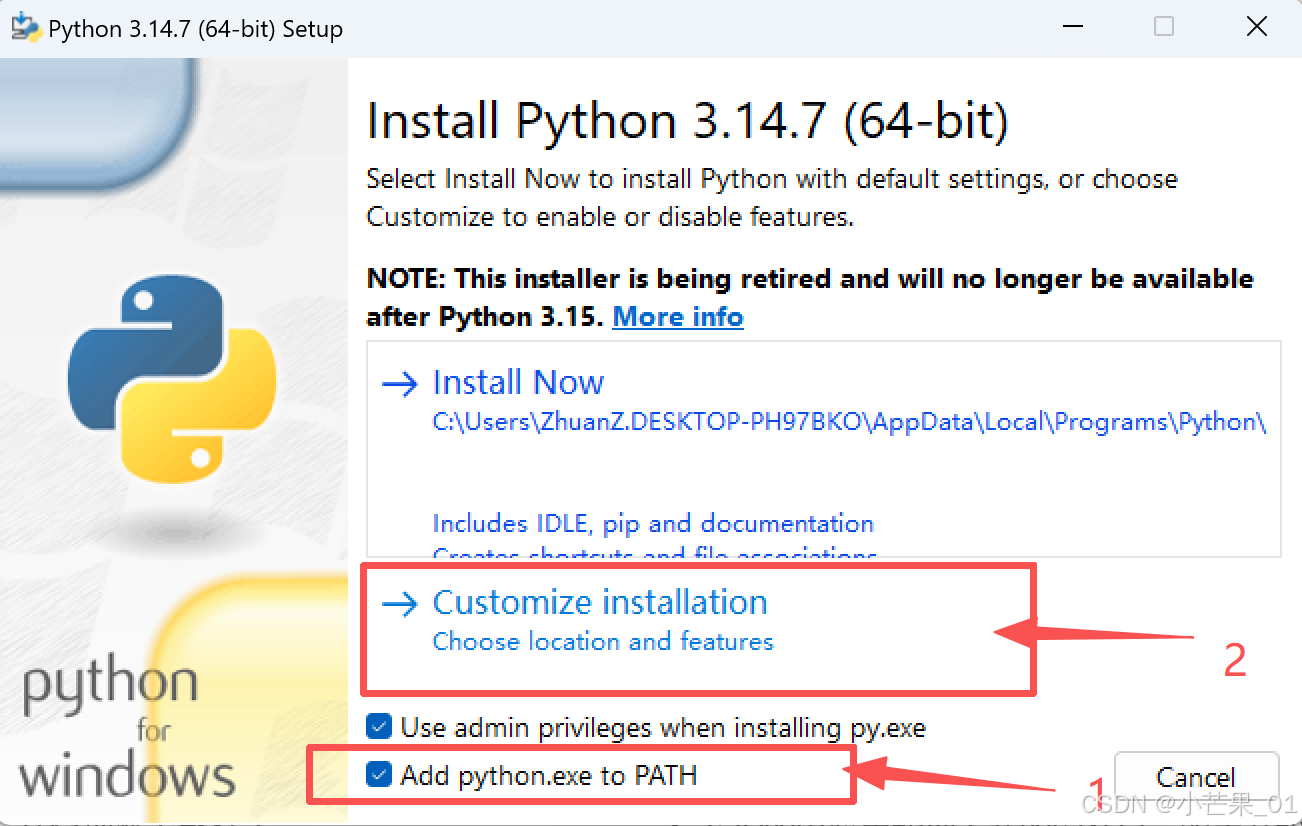Viewport: 1302px width, 826px height.
Task: Click the Install Python 3.14.7 (64-bit) heading
Action: [688, 122]
